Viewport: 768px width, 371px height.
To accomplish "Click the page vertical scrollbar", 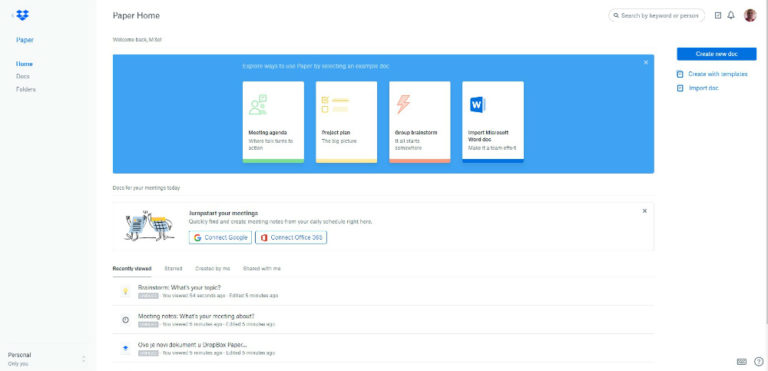I will 766,162.
